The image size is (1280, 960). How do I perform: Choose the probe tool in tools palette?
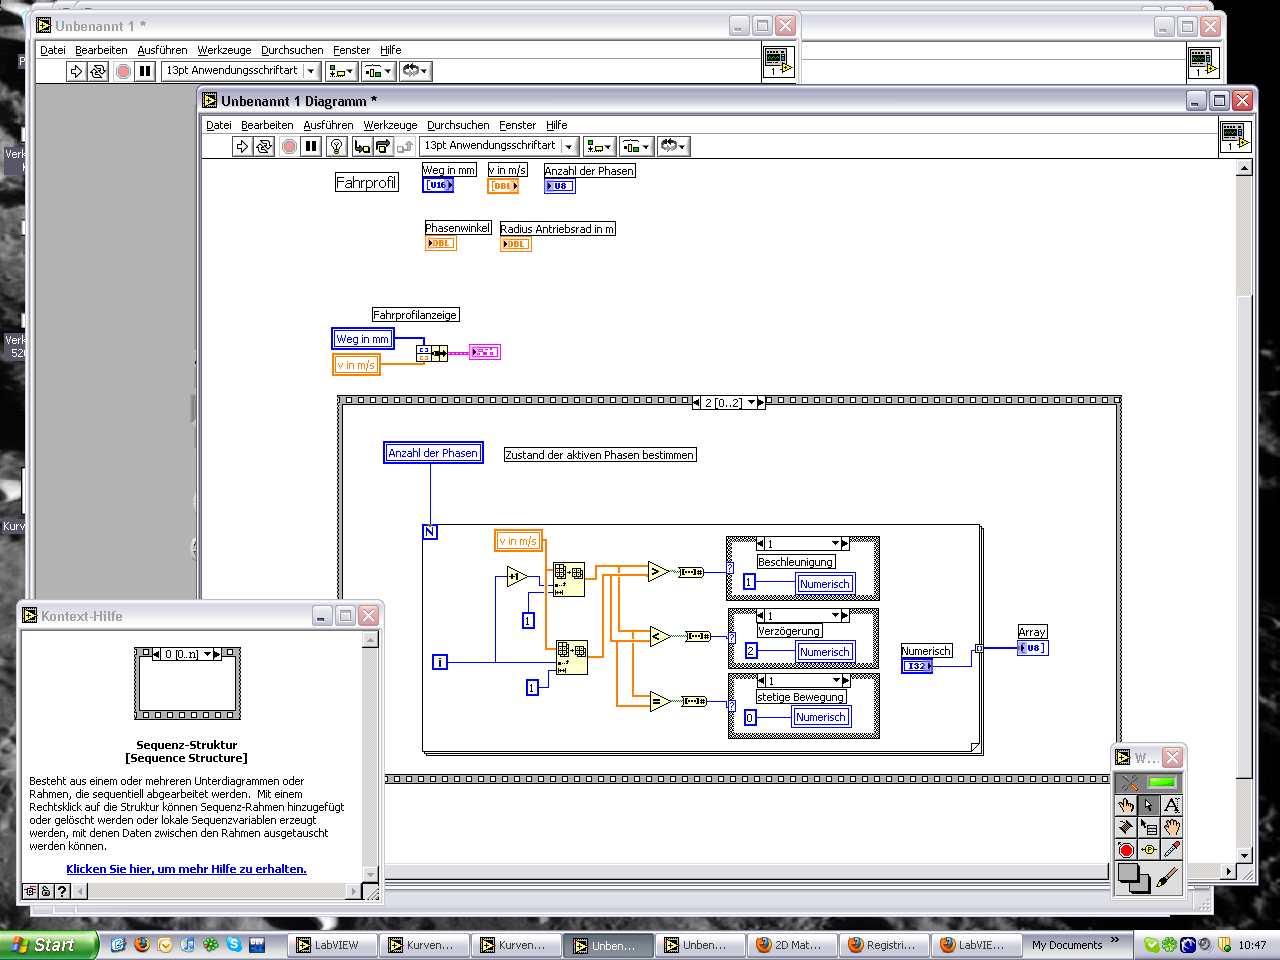[1149, 850]
